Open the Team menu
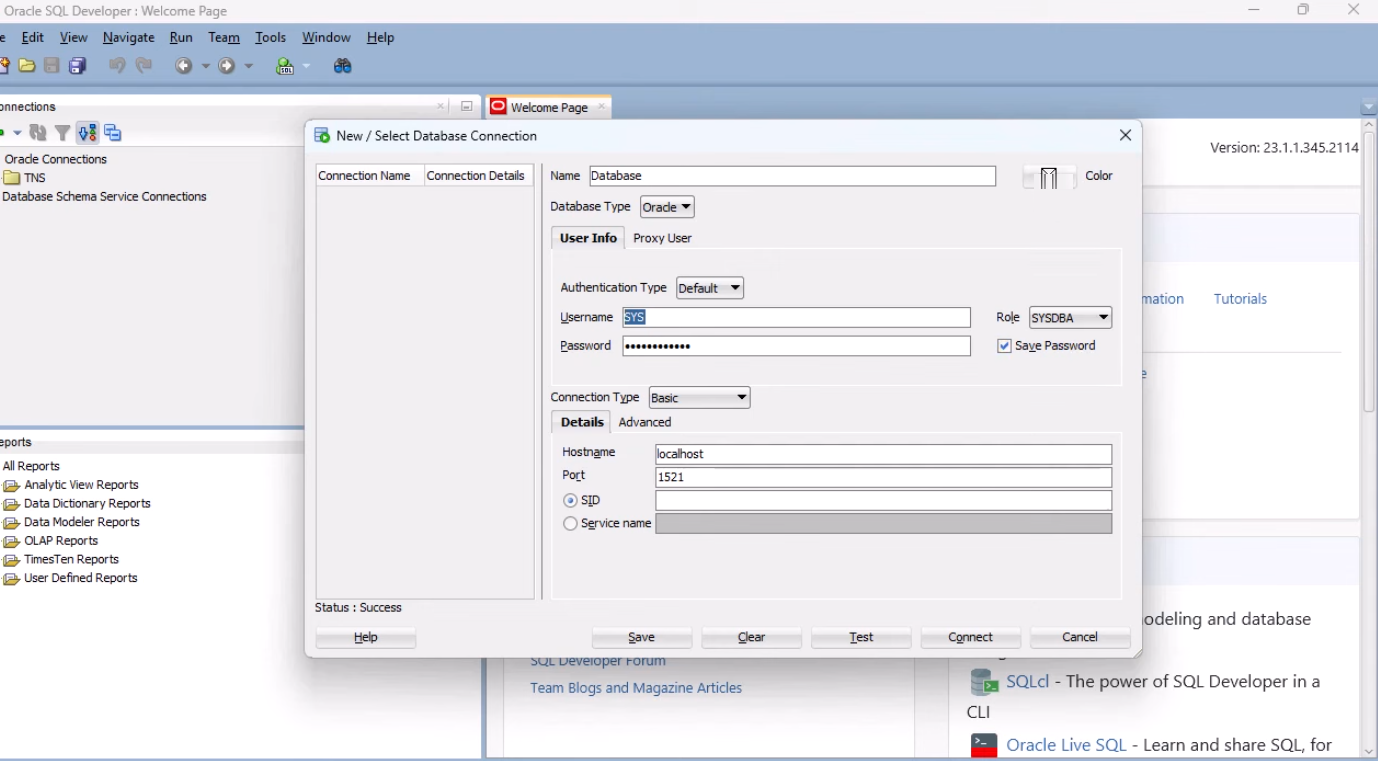The width and height of the screenshot is (1378, 761). pyautogui.click(x=223, y=37)
